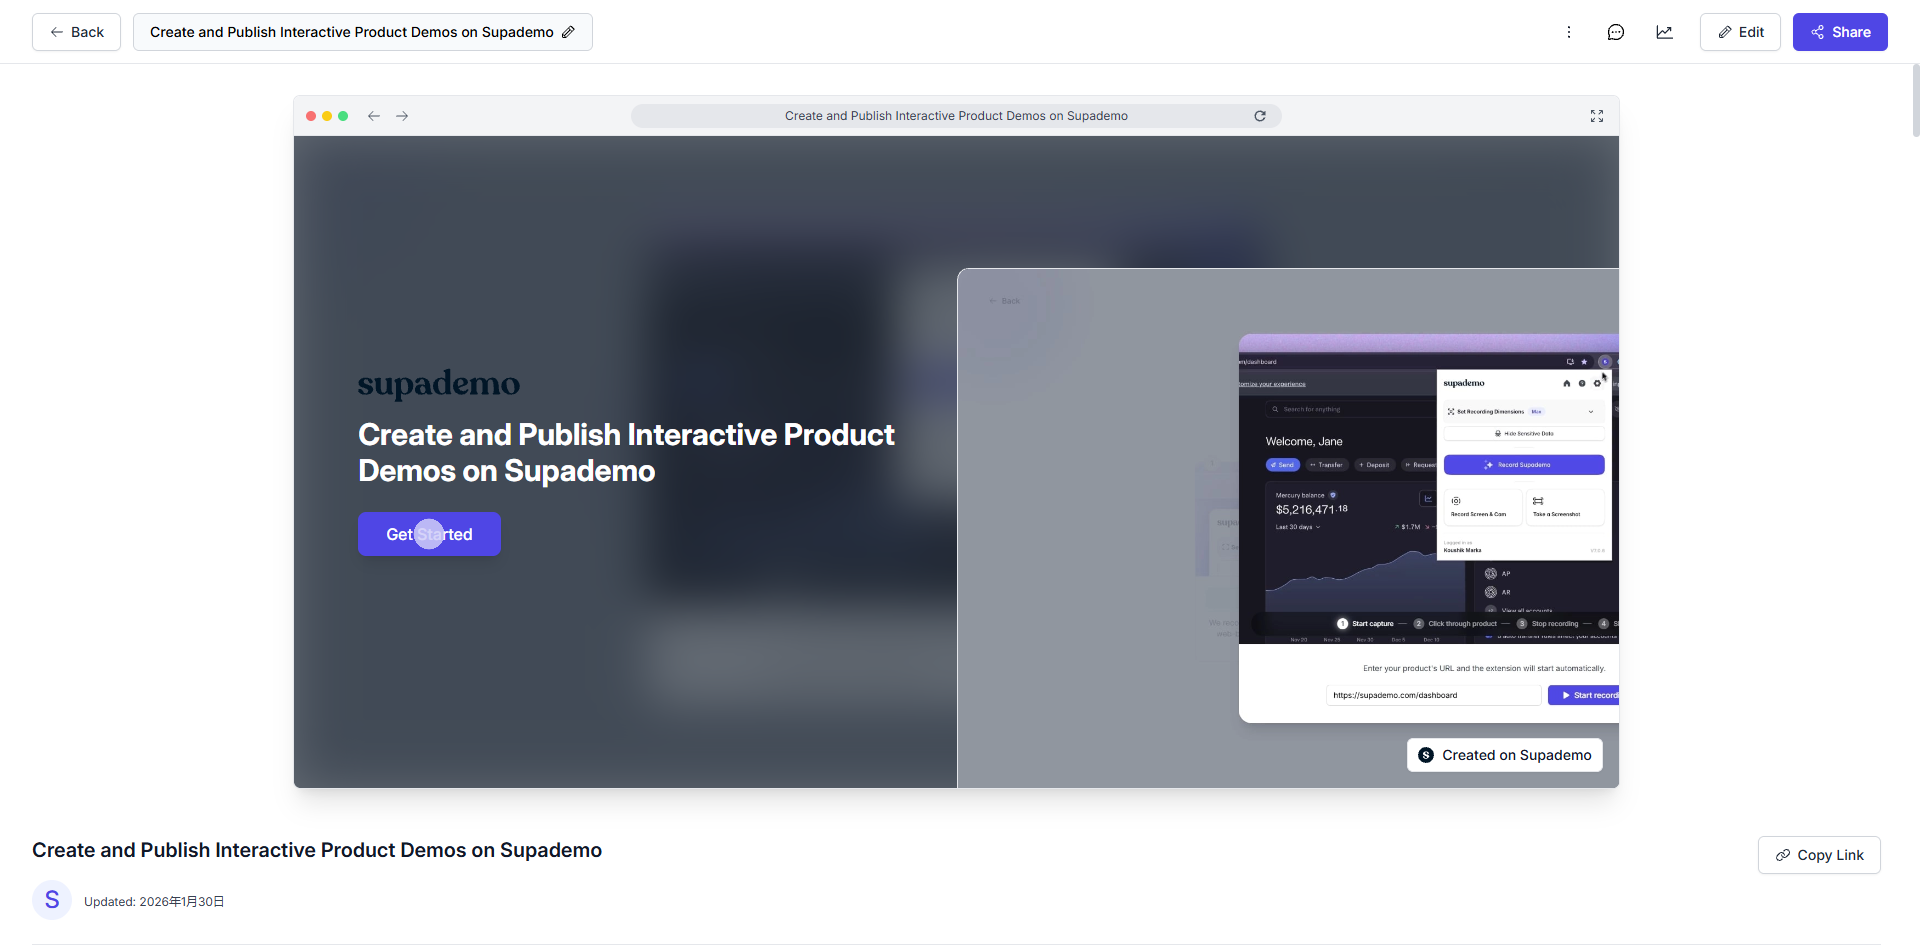Click the page vertical scrollbar
1920x945 pixels.
(1915, 100)
